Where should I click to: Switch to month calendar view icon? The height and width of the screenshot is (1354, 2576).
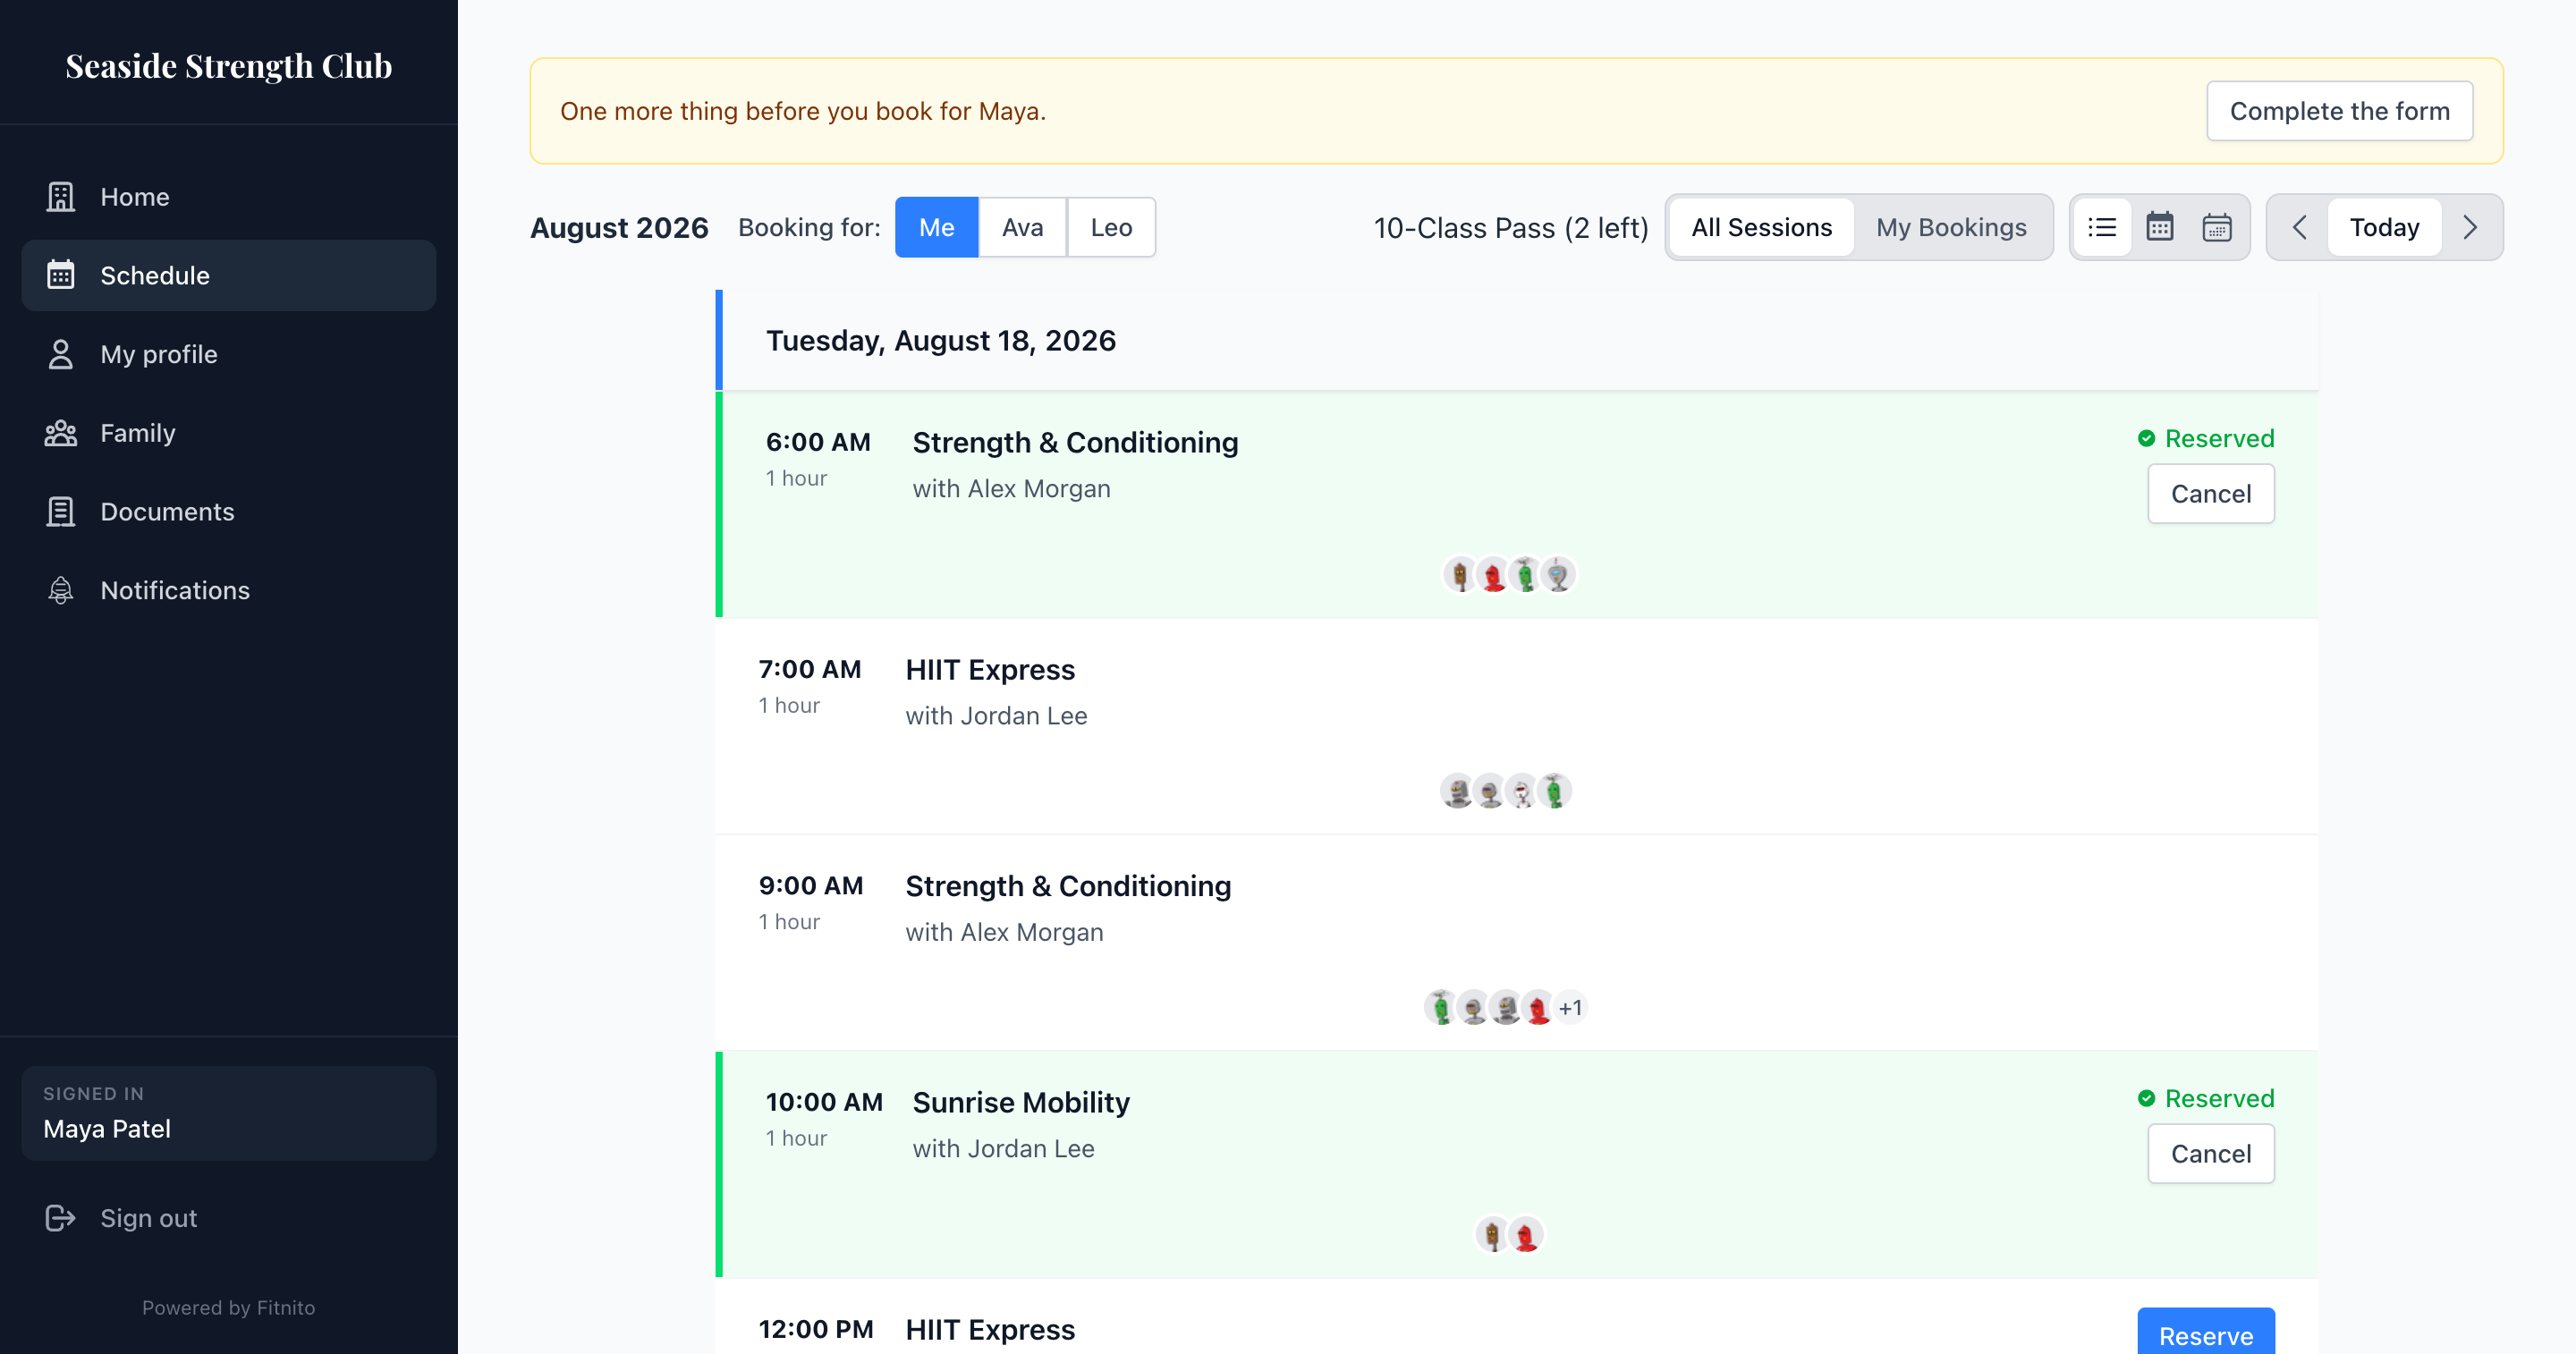(2160, 227)
